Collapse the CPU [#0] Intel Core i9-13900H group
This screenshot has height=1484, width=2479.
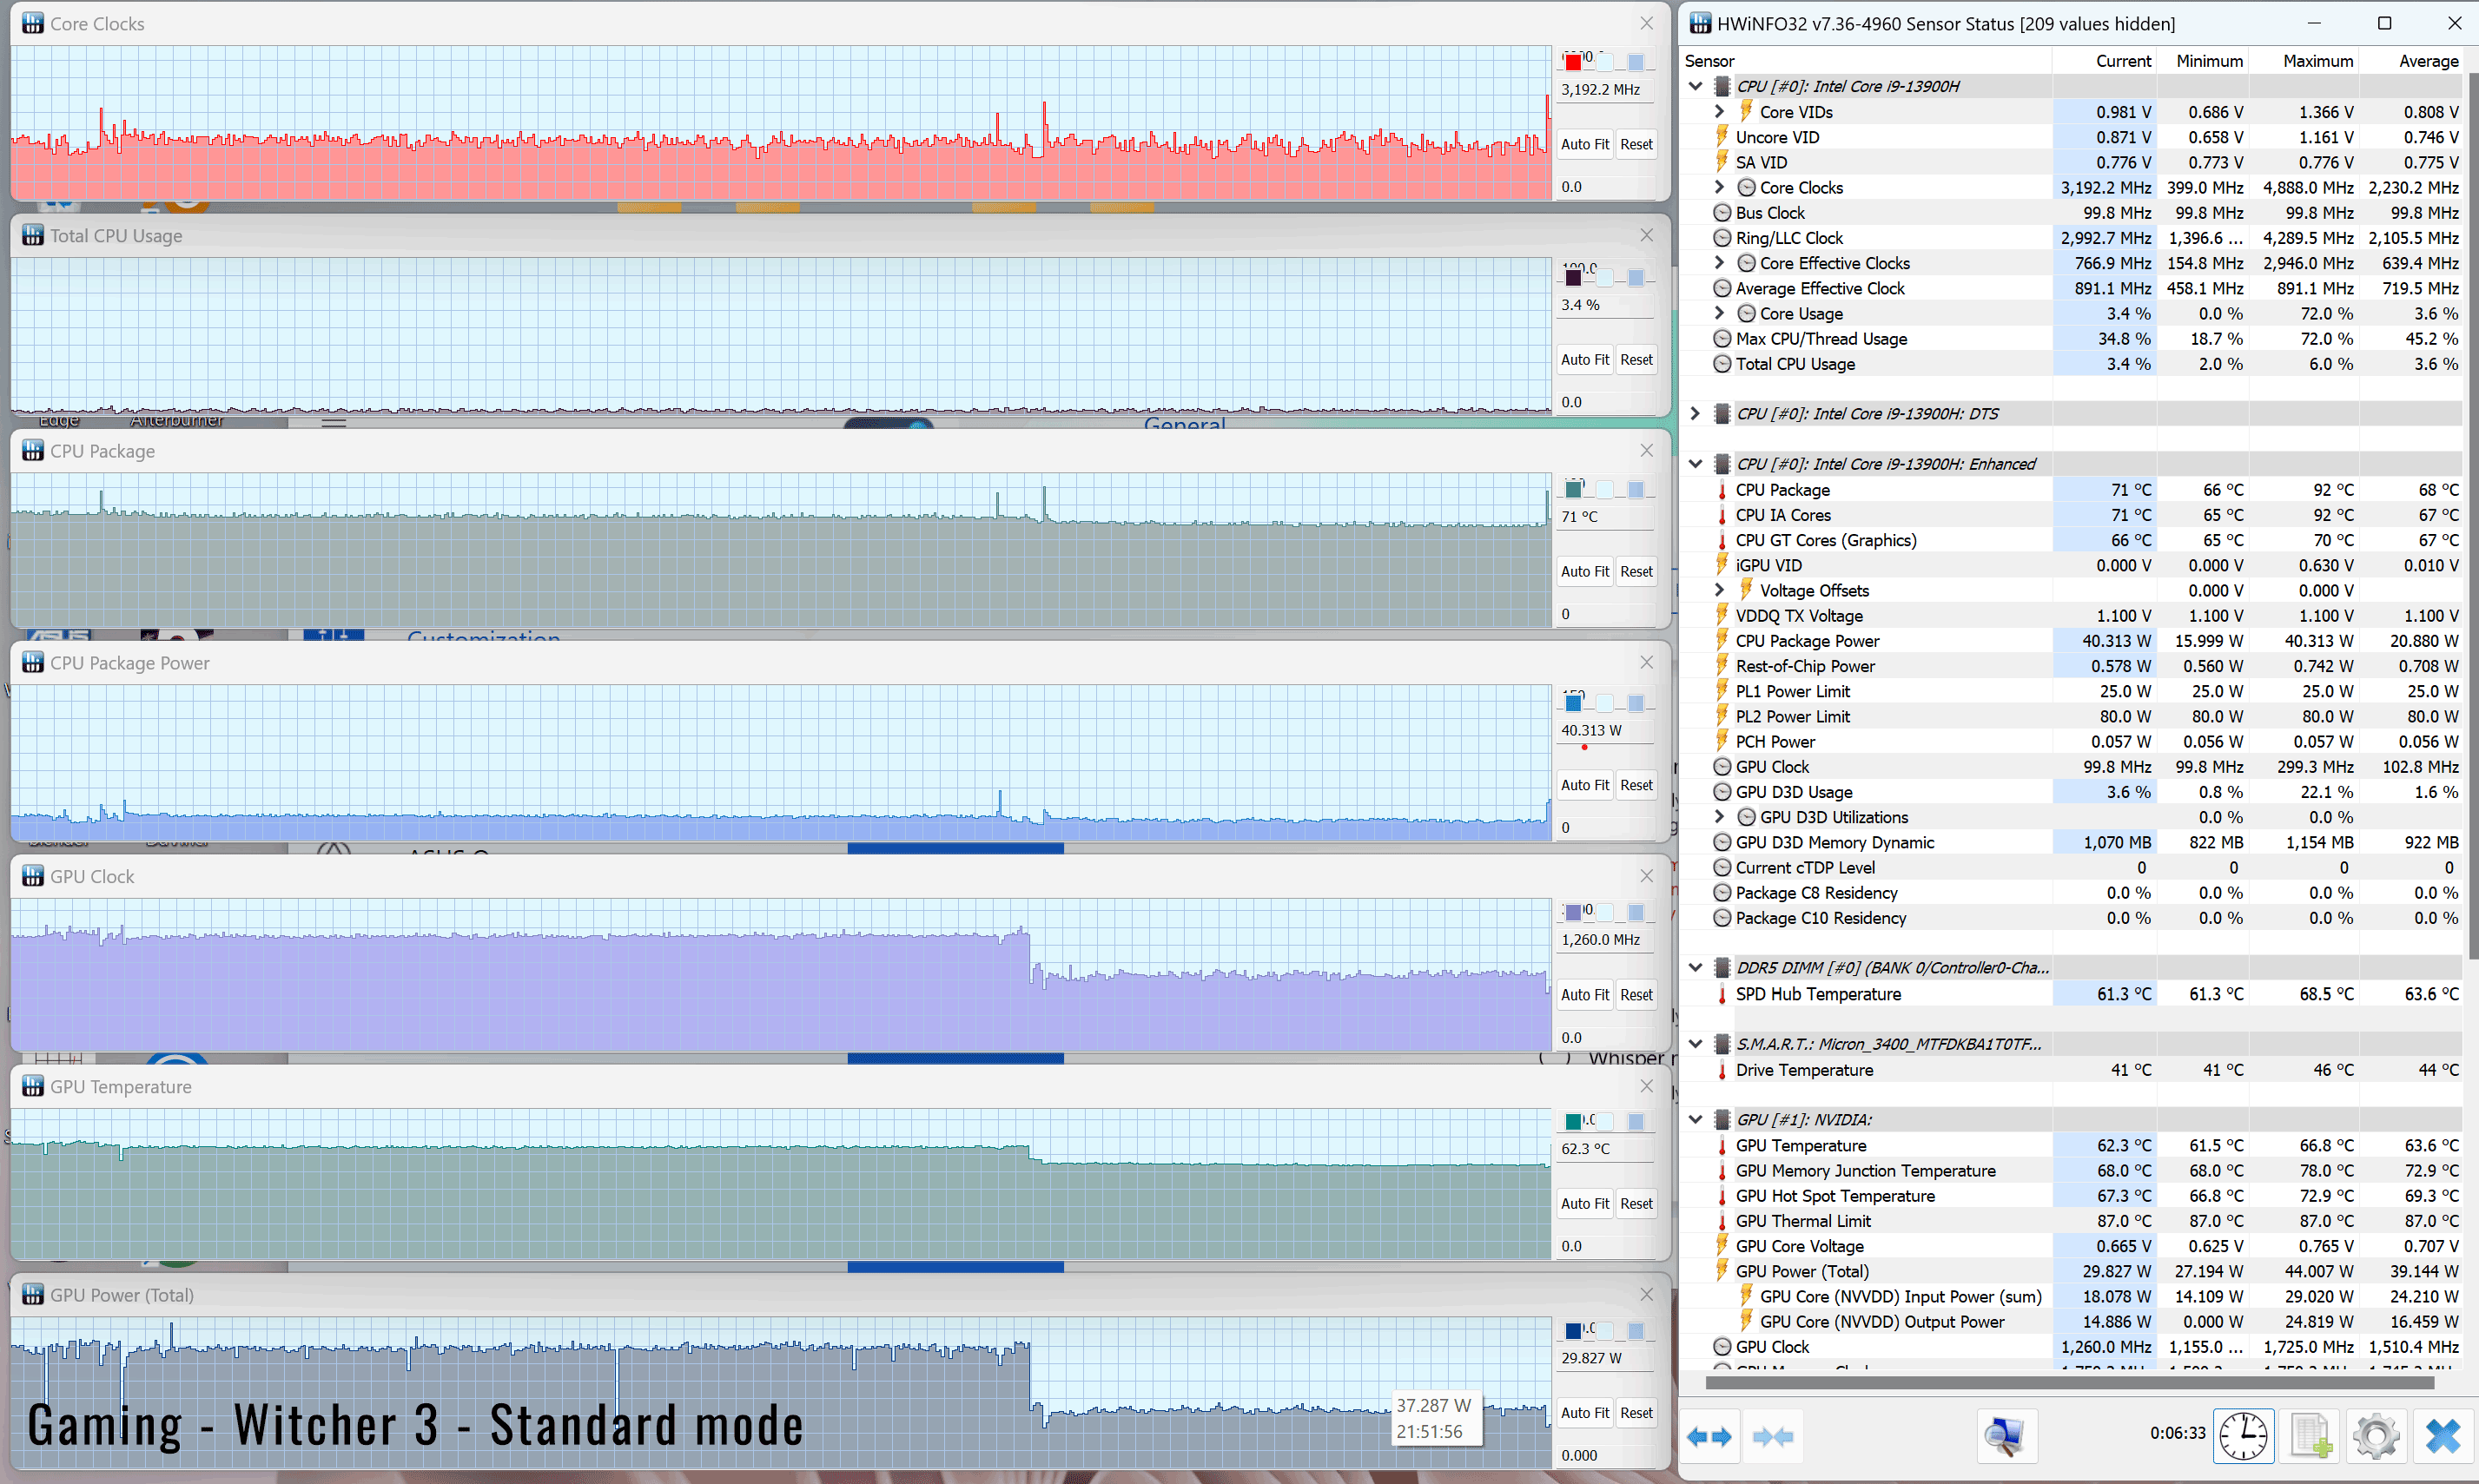click(1696, 86)
